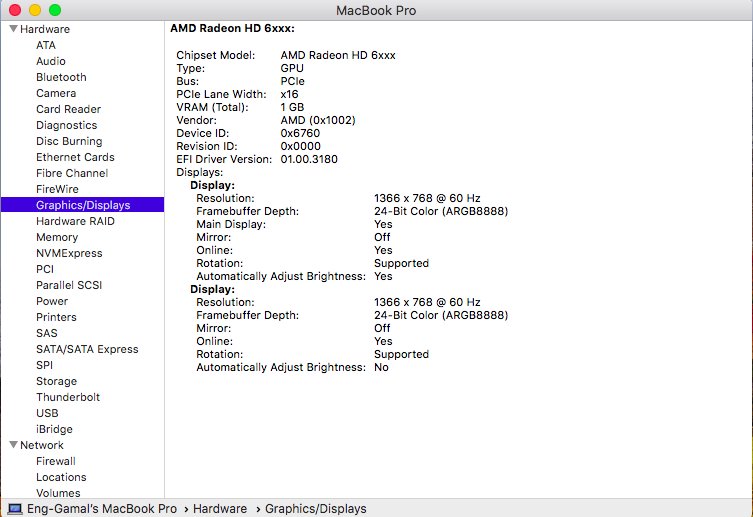
Task: Collapse the Network section disclosure triangle
Action: coord(13,445)
